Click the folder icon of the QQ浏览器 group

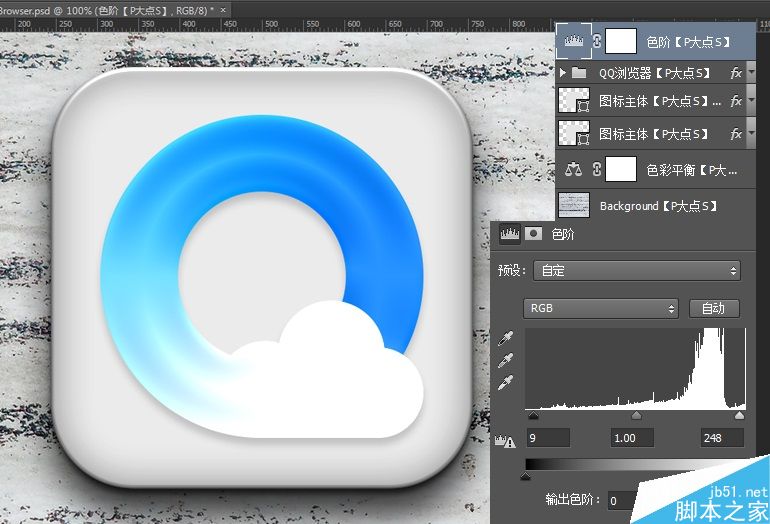[x=579, y=73]
